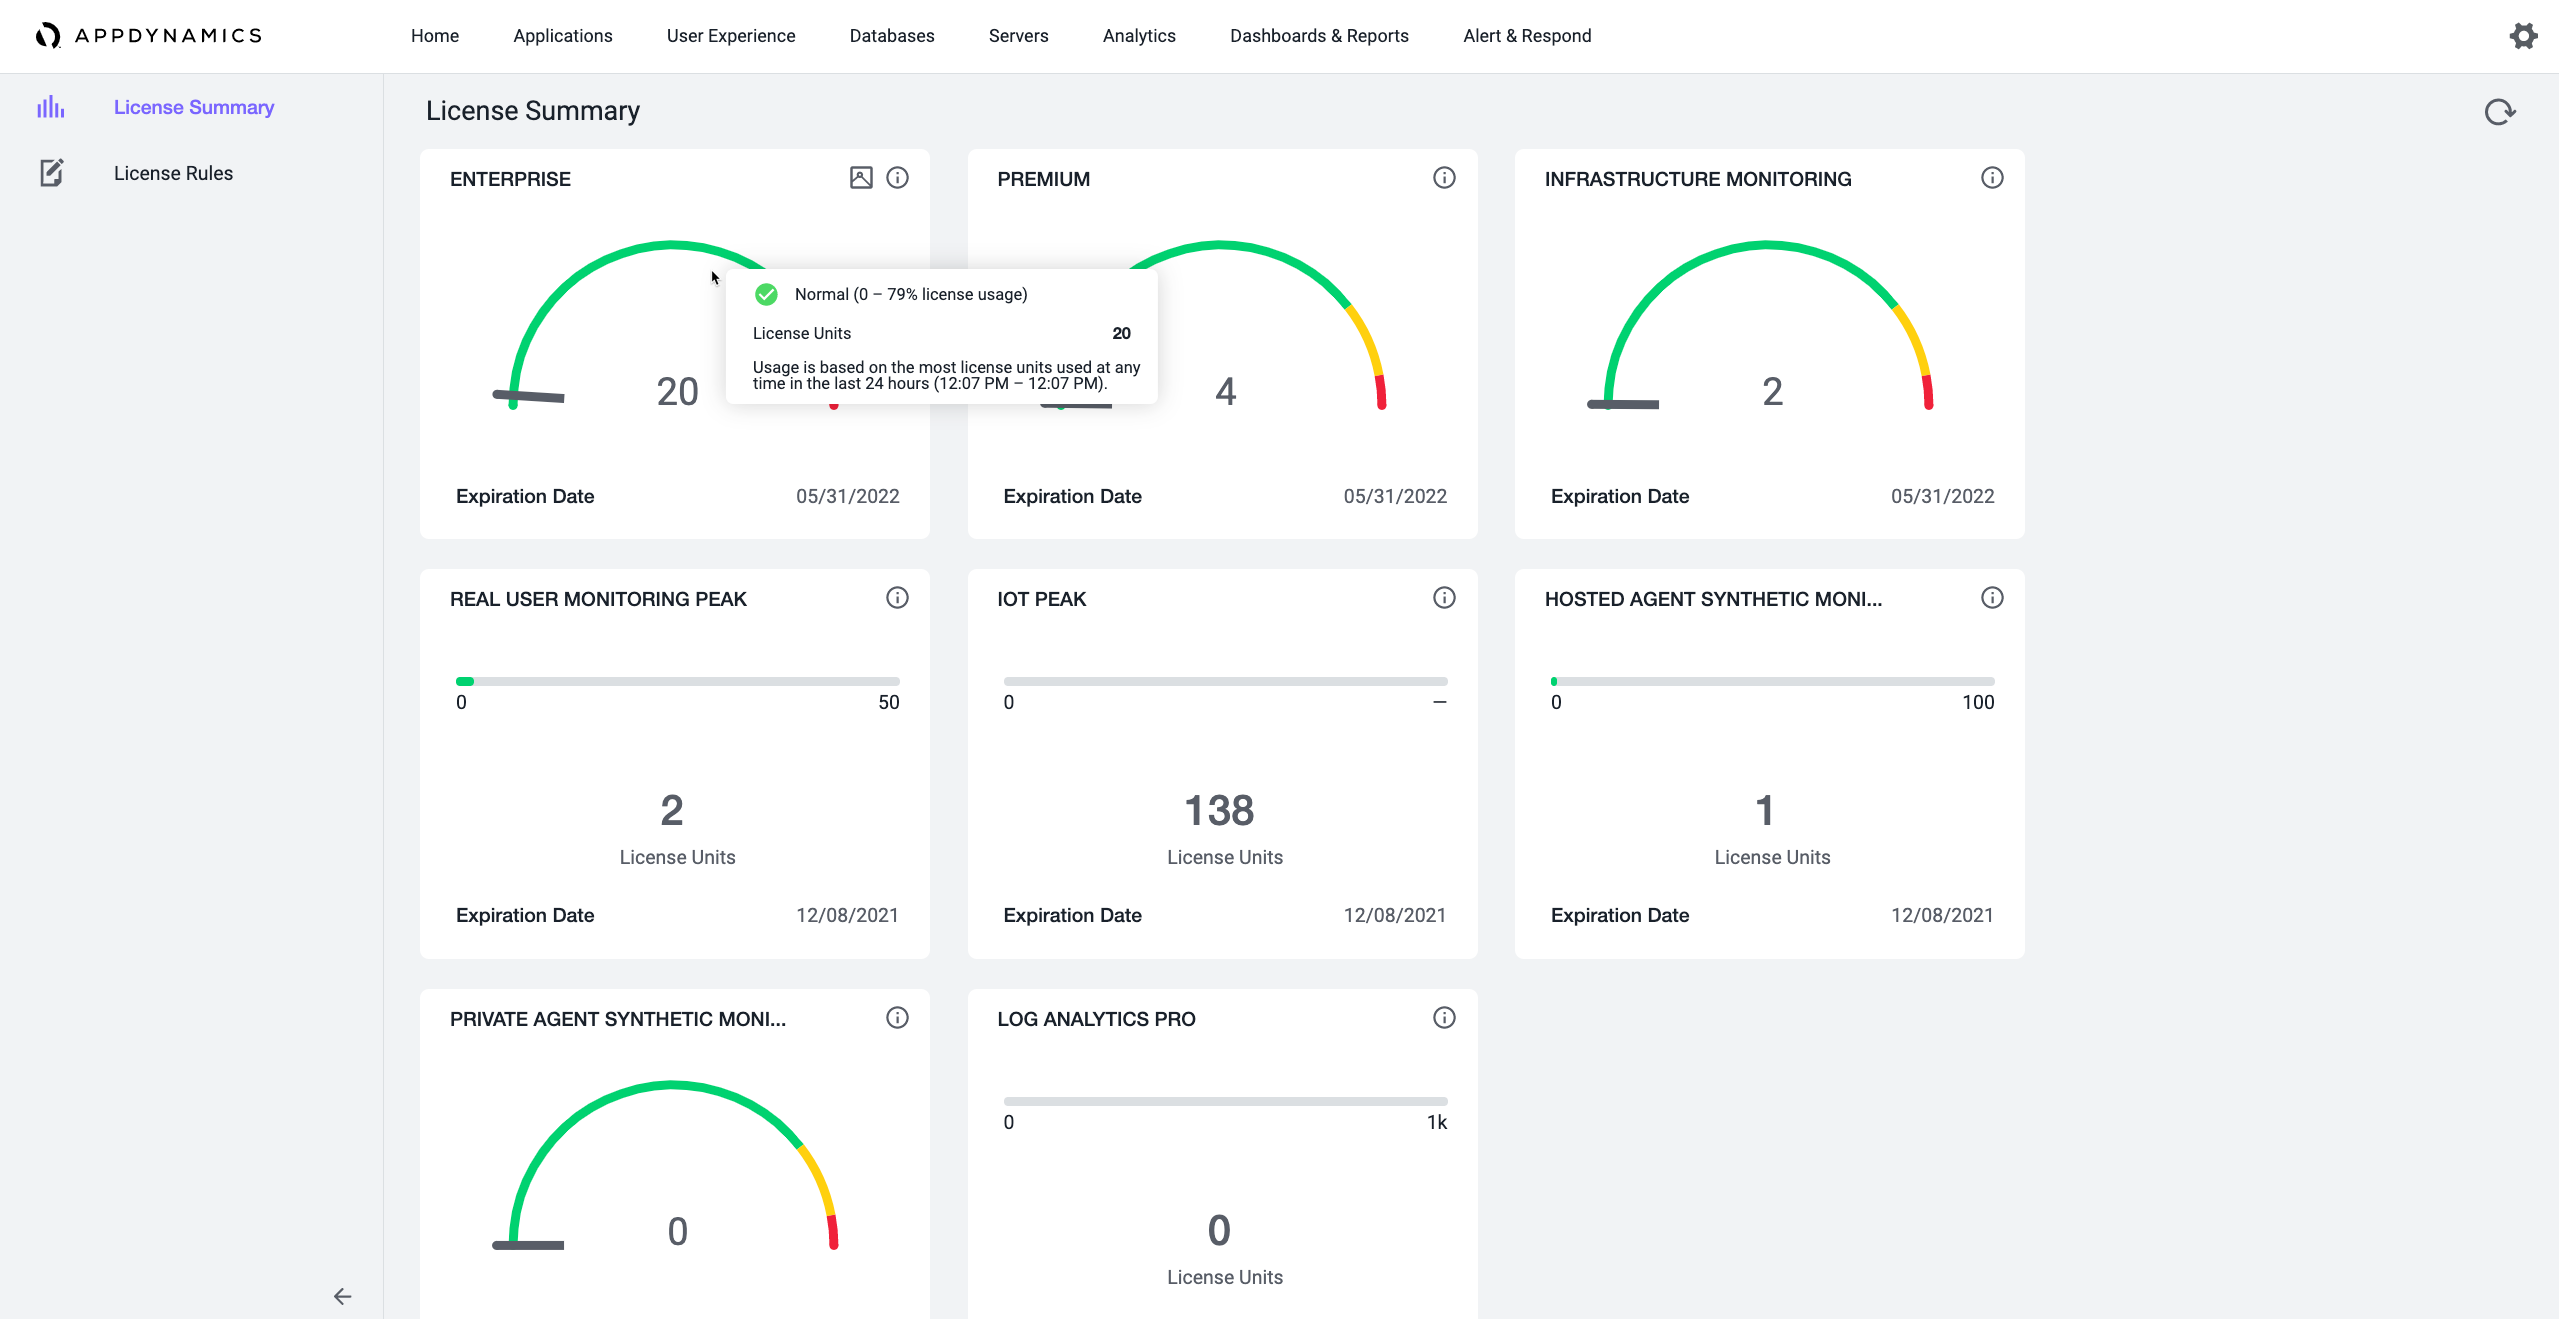Click 'Normal (0 – 79% license usage)' tooltip text
Viewport: 2559px width, 1319px height.
(911, 294)
